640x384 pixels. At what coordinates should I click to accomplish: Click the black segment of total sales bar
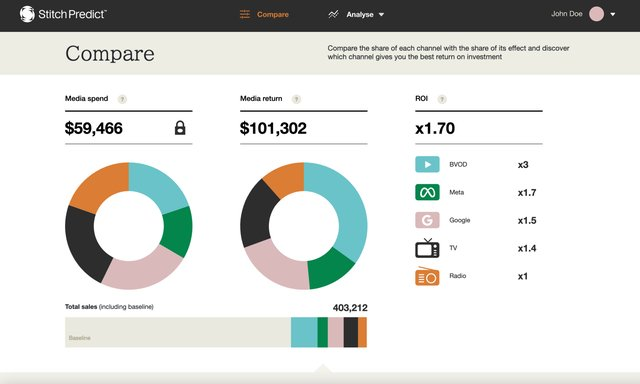click(351, 332)
